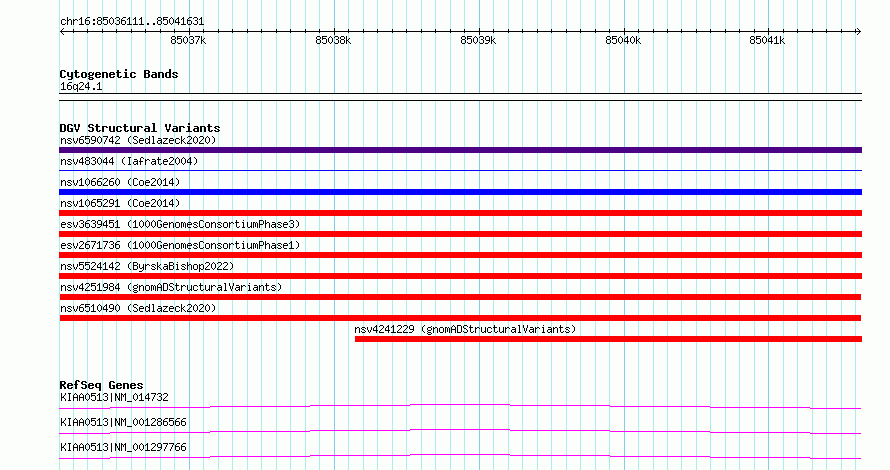Click the chr16:85036111..85041631 coordinate label
Viewport: 890px width, 470px height.
click(132, 22)
